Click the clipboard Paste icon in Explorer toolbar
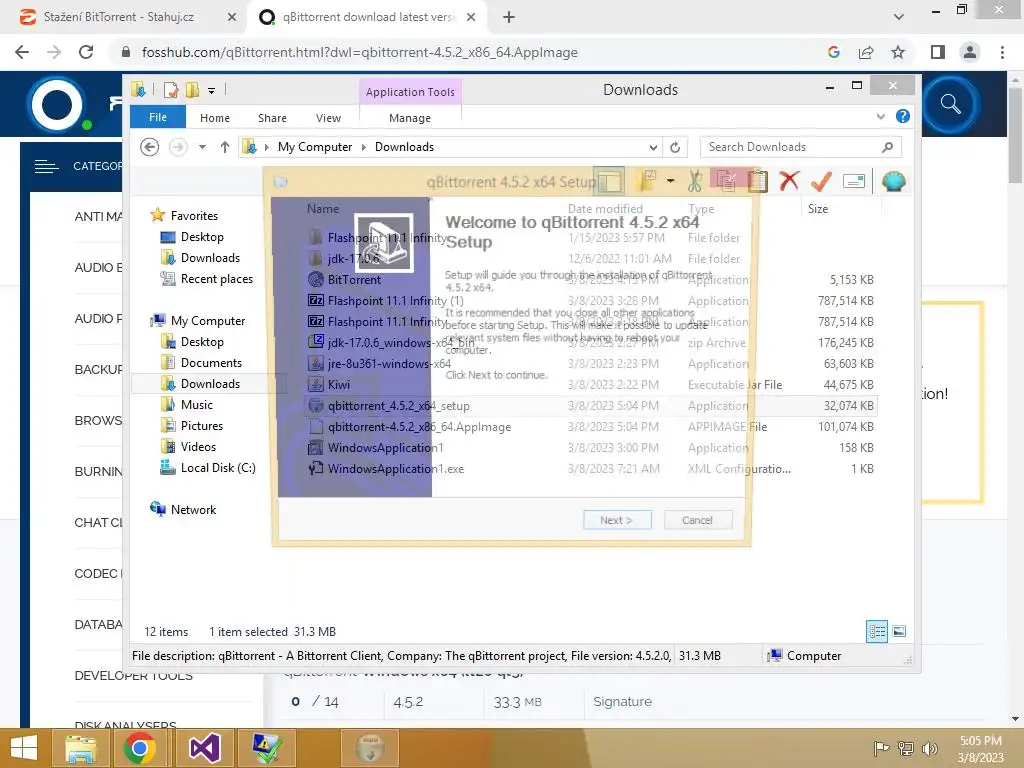The width and height of the screenshot is (1024, 768). pos(757,181)
